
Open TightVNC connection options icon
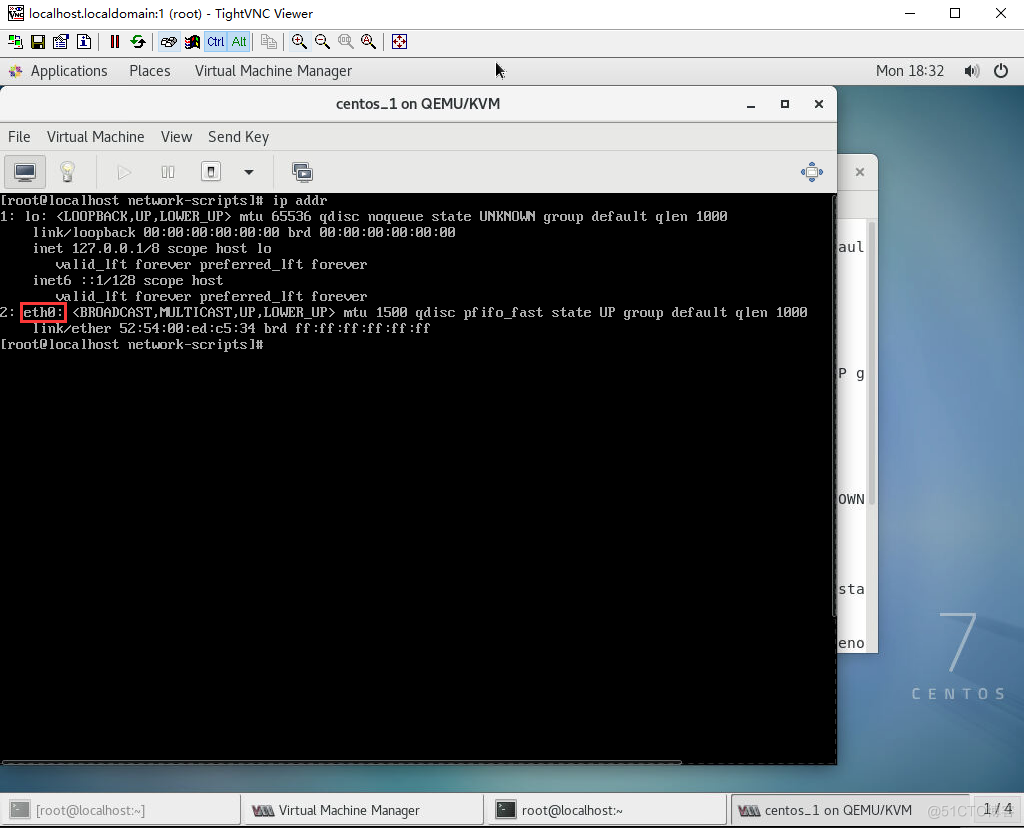tap(61, 42)
